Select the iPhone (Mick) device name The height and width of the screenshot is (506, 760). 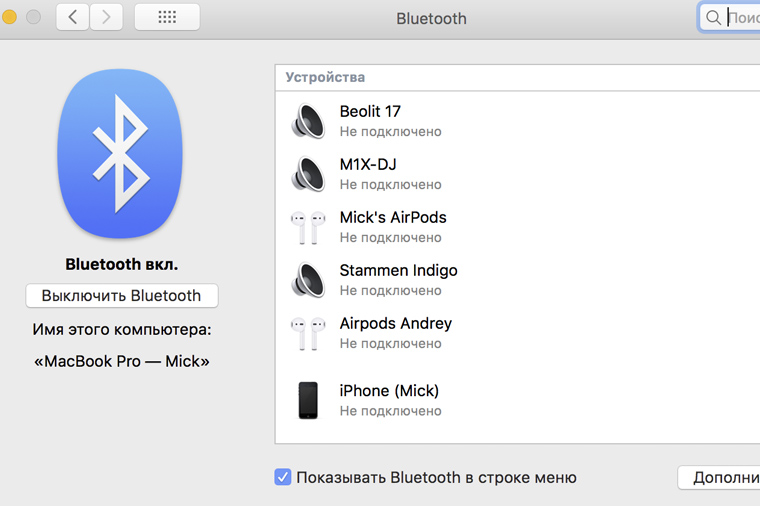click(x=389, y=391)
